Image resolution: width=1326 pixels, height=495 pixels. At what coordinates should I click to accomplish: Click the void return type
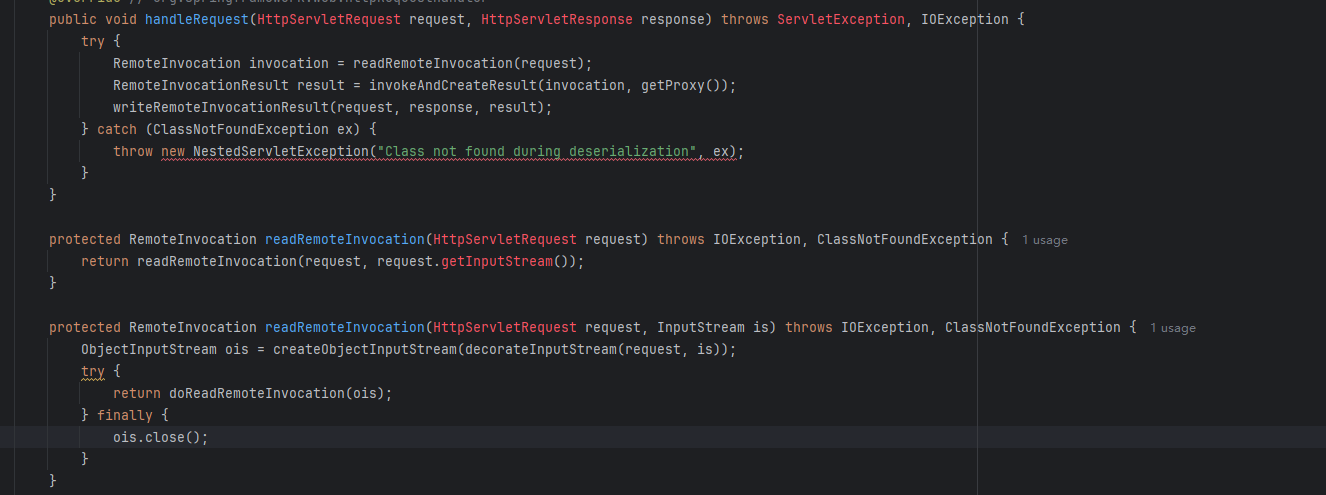tap(121, 19)
